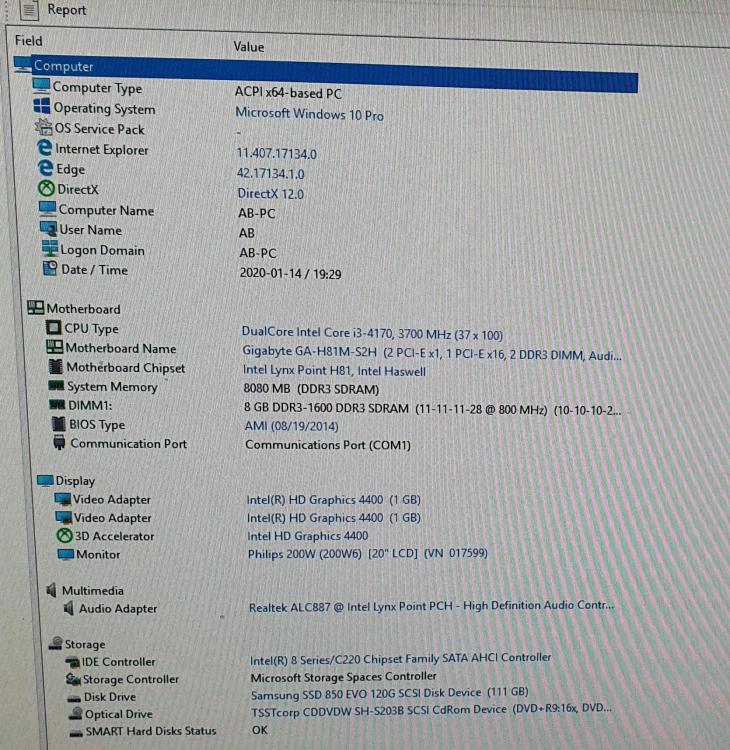Click the DIMM1 memory icon
Viewport: 730px width, 750px height.
coord(57,405)
